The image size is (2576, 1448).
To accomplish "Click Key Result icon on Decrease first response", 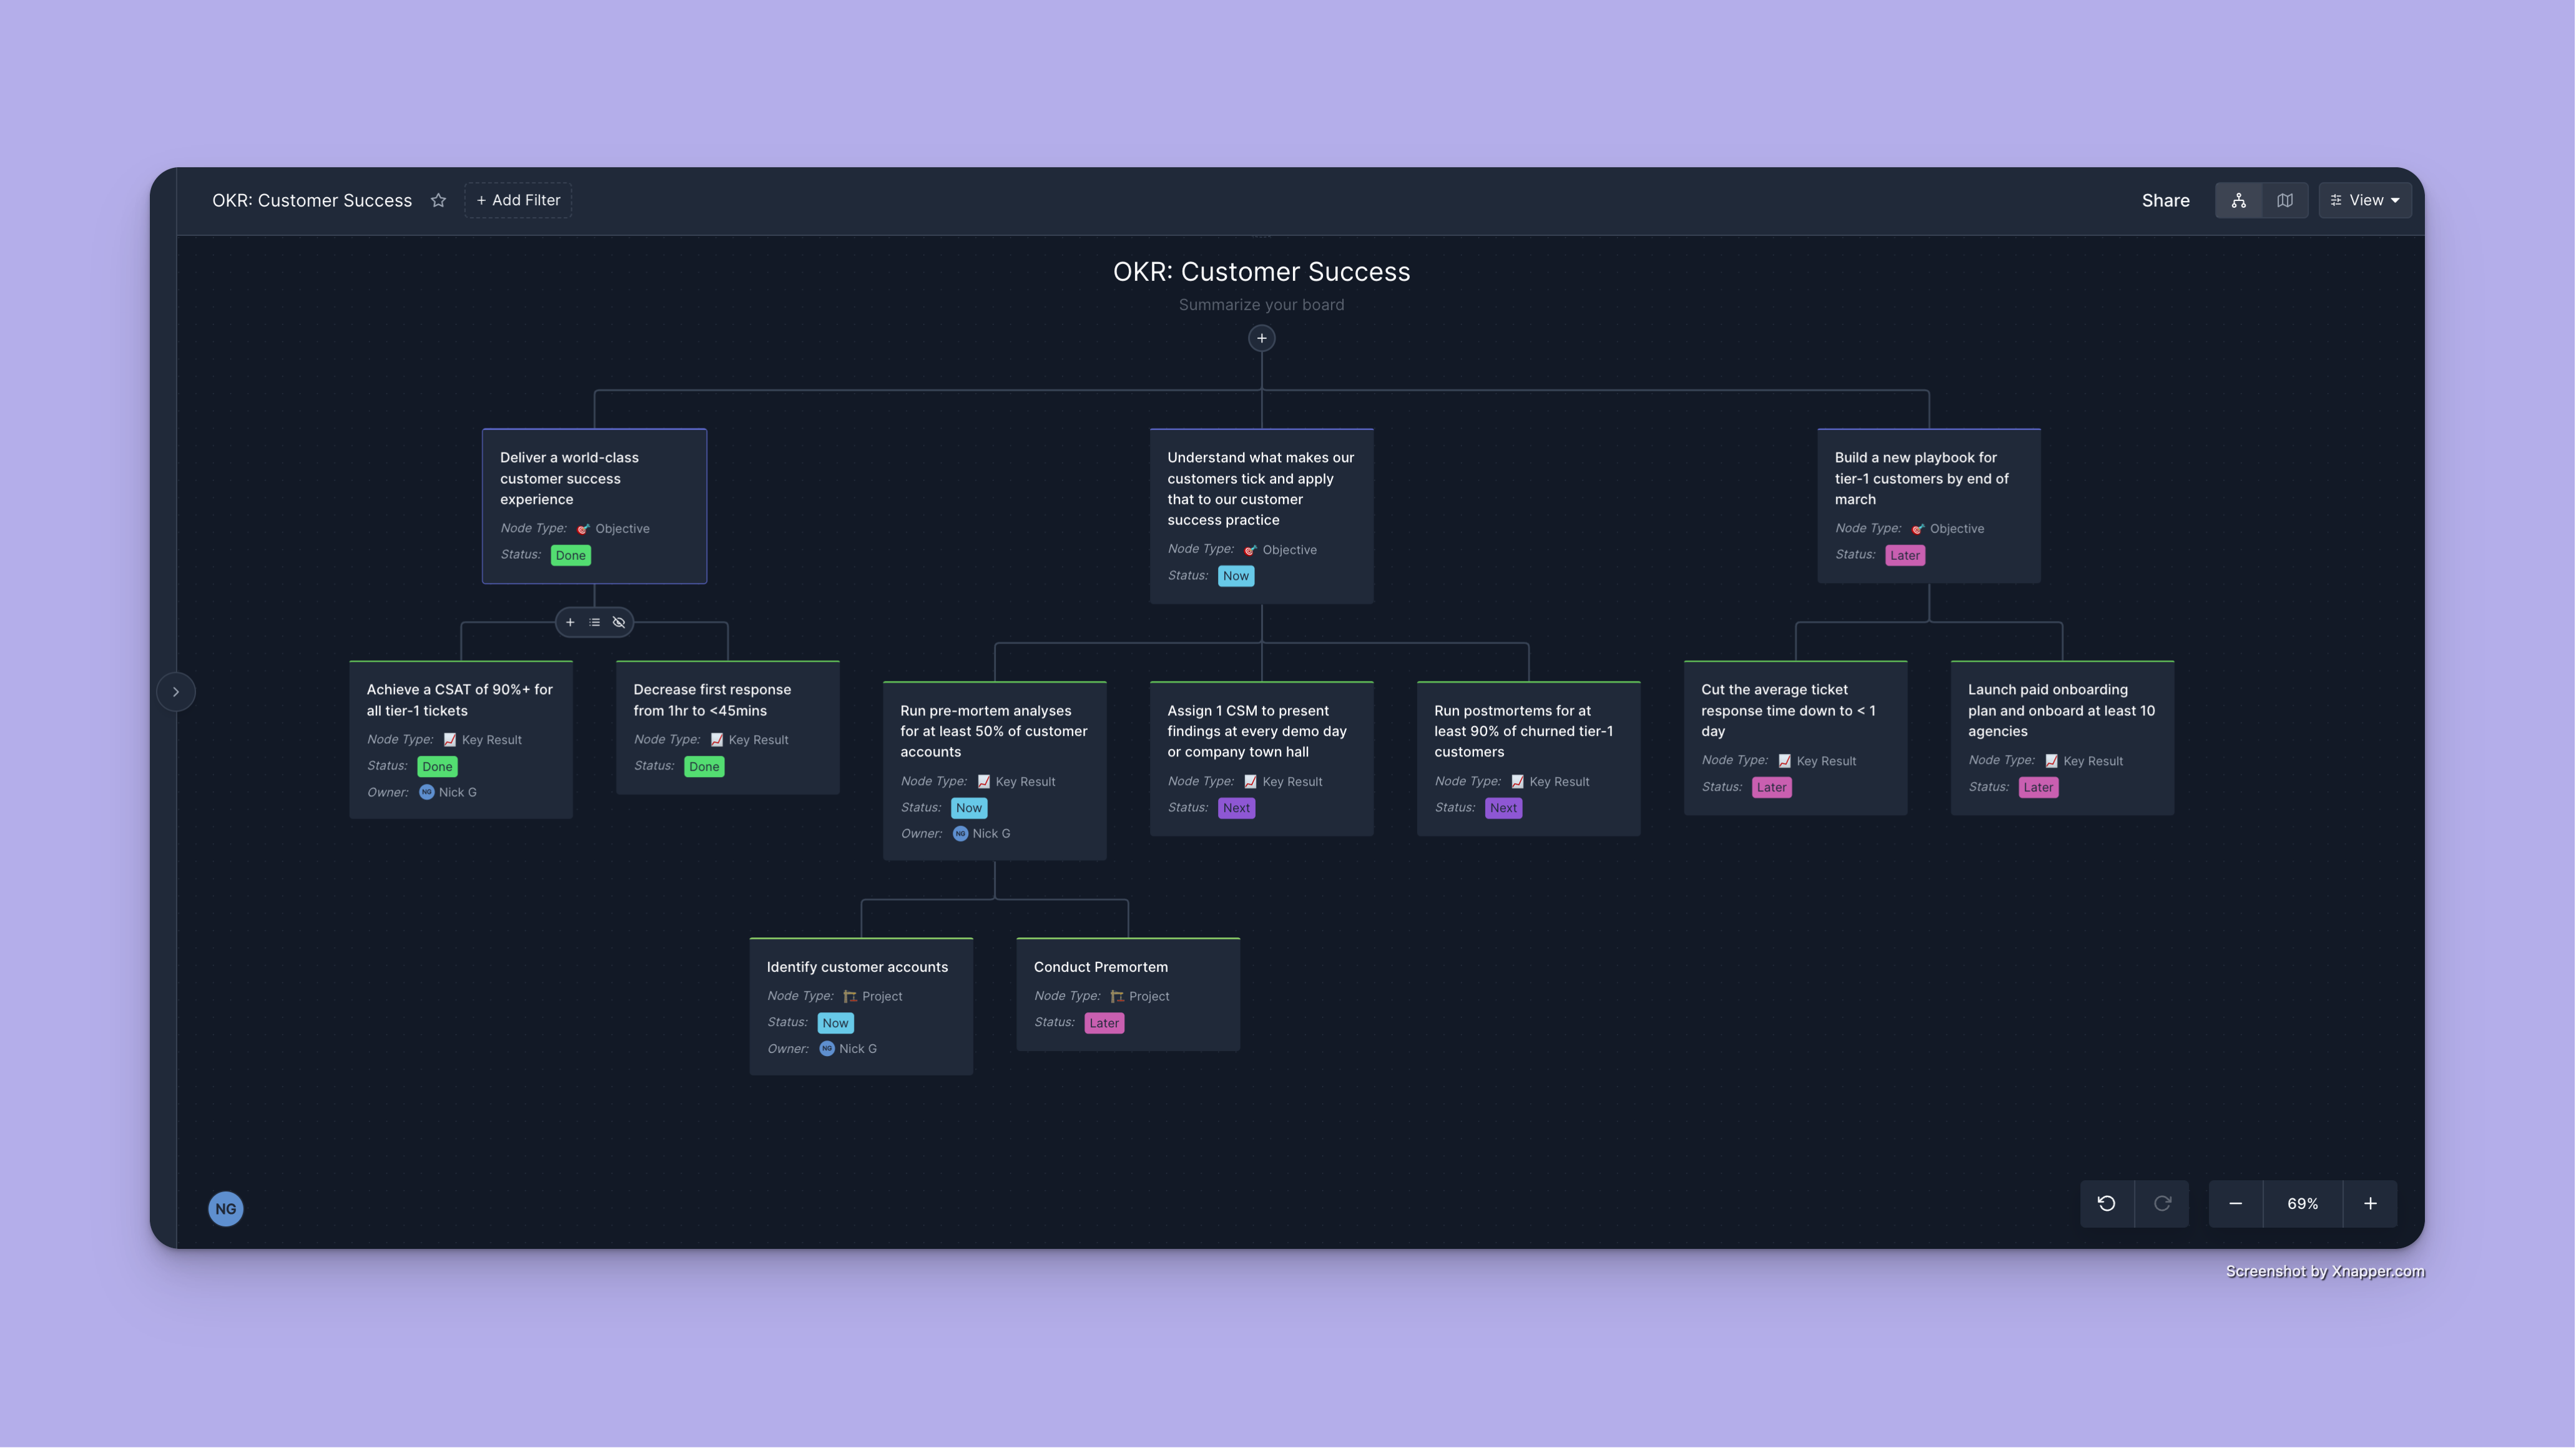I will click(x=717, y=740).
